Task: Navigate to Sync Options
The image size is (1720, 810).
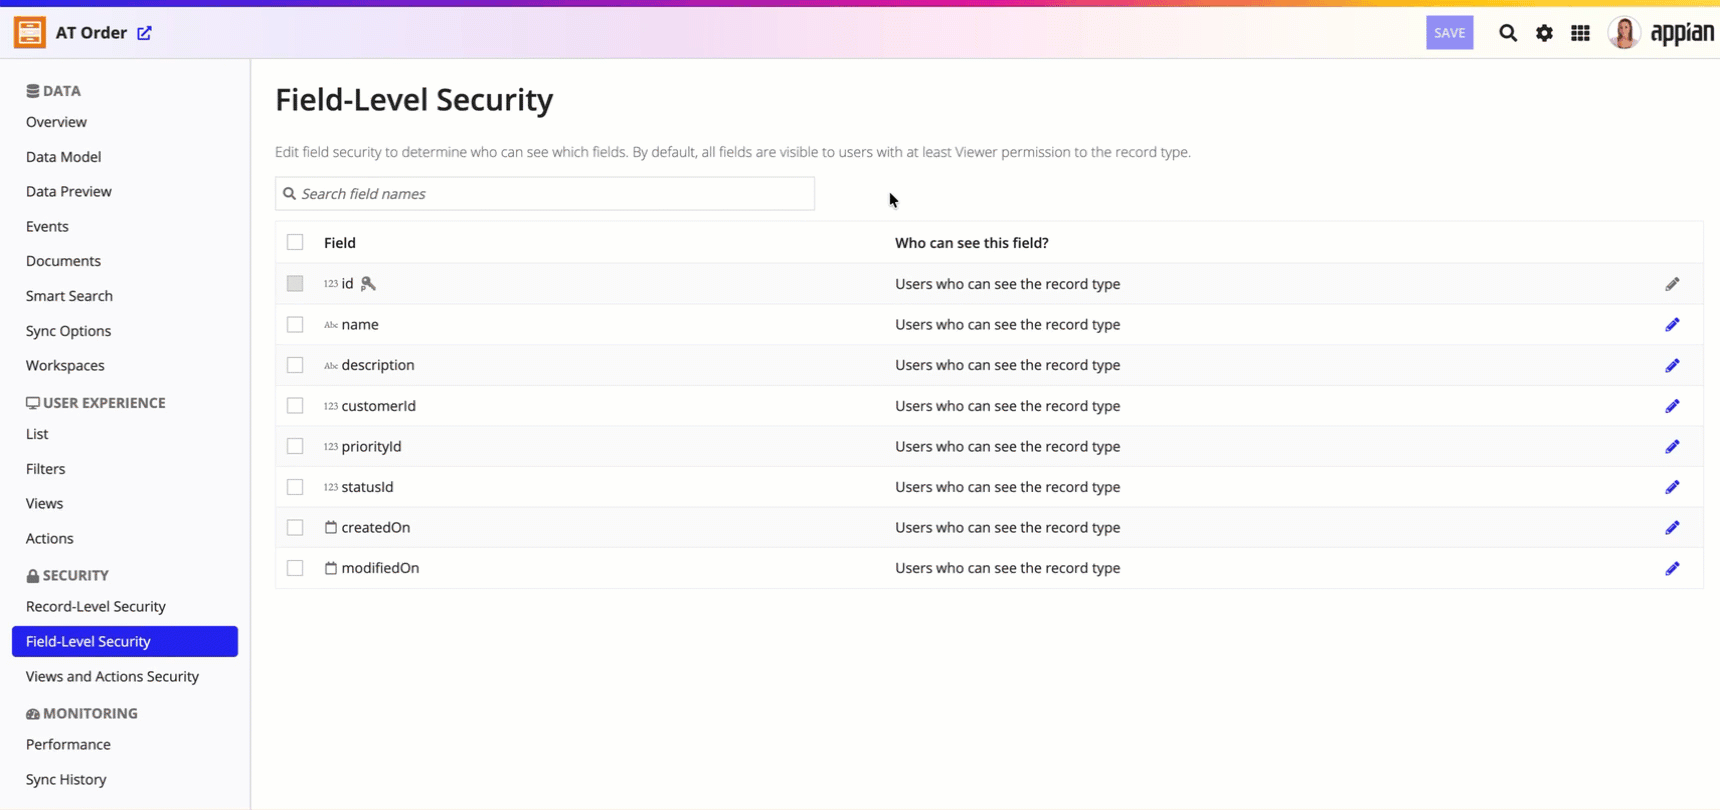Action: (68, 331)
